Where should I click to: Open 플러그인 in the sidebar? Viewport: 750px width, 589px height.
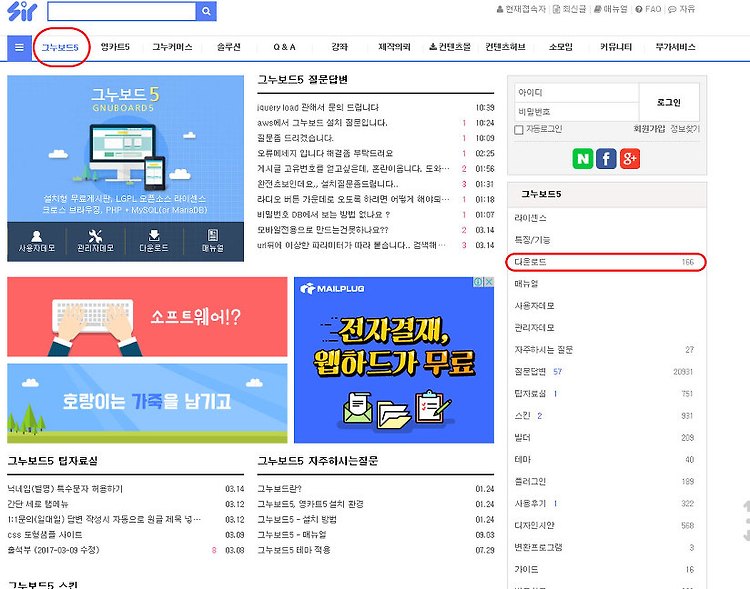(x=606, y=482)
